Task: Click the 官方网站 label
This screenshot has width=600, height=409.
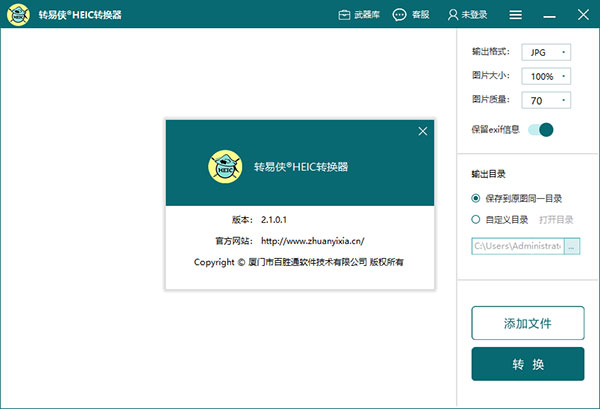Action: coord(233,241)
